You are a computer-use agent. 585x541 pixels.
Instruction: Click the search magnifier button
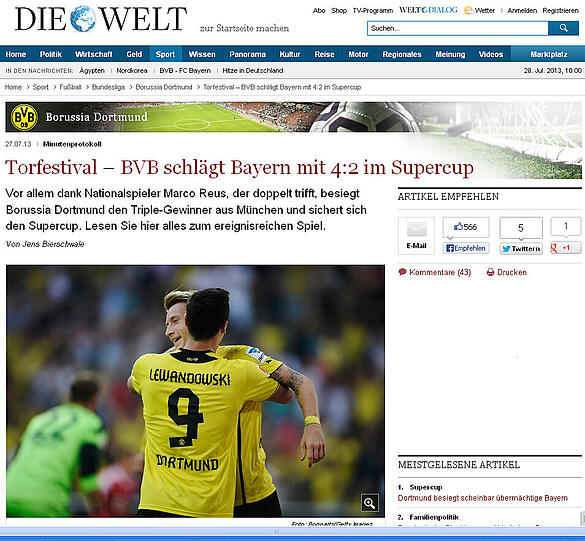click(563, 28)
